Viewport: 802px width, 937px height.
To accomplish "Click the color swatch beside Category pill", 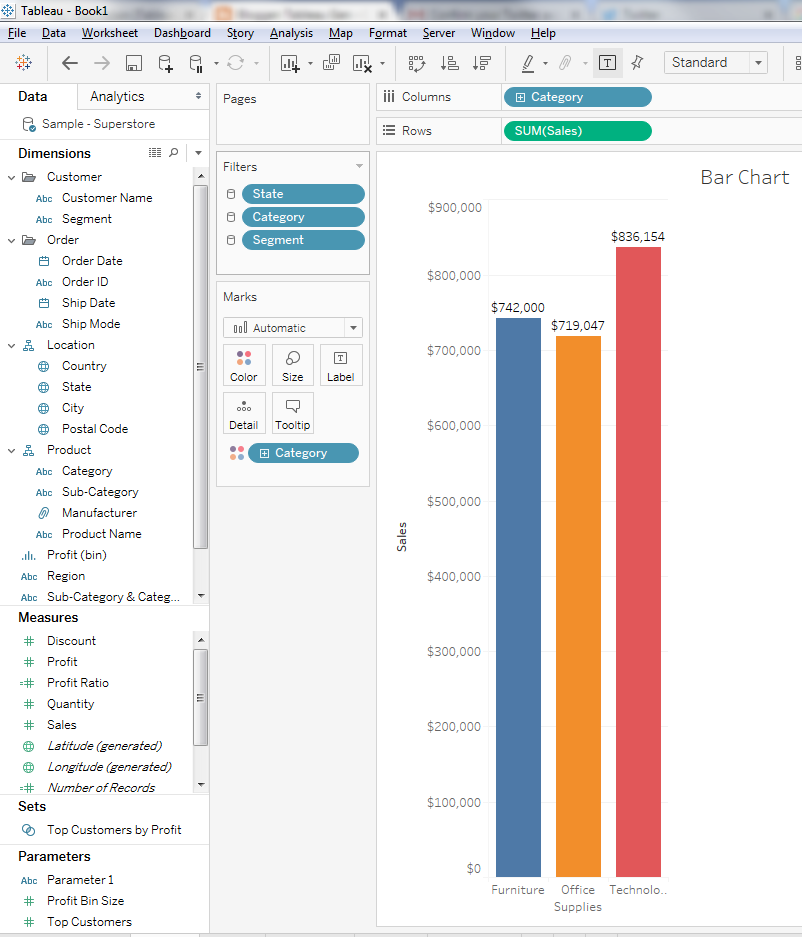I will pos(238,452).
